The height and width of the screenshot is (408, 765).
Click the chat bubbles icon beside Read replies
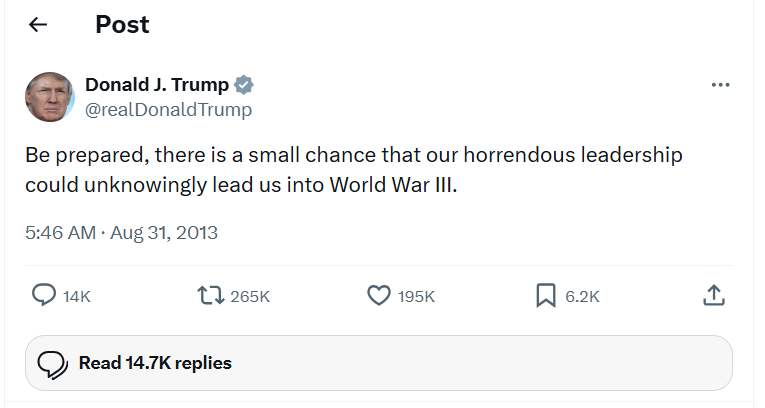coord(52,364)
